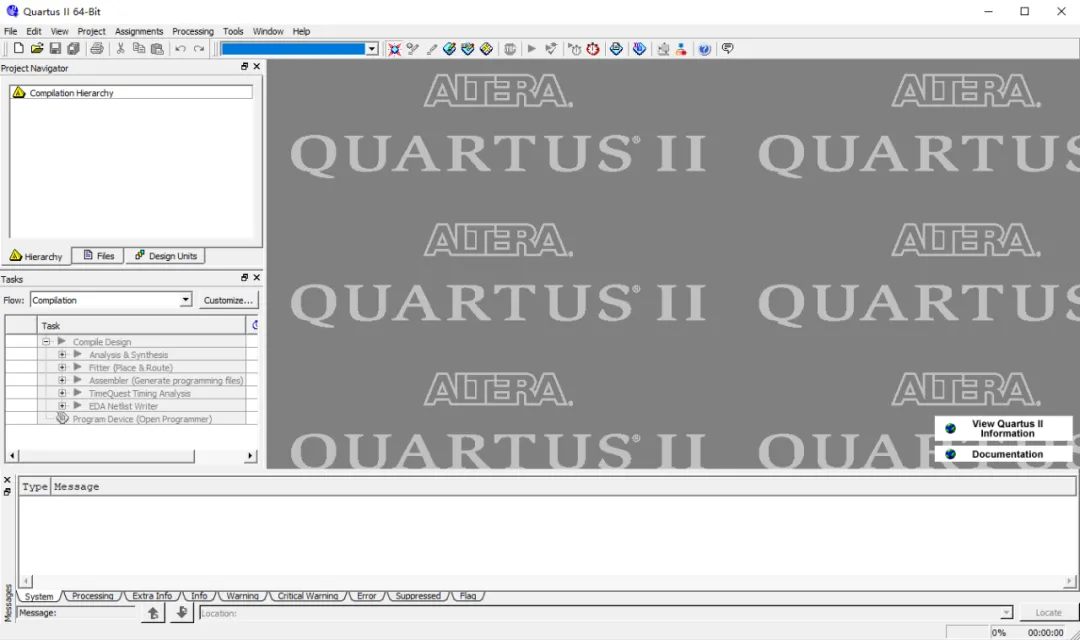Image resolution: width=1080 pixels, height=640 pixels.
Task: Click the next message down arrow
Action: [181, 612]
